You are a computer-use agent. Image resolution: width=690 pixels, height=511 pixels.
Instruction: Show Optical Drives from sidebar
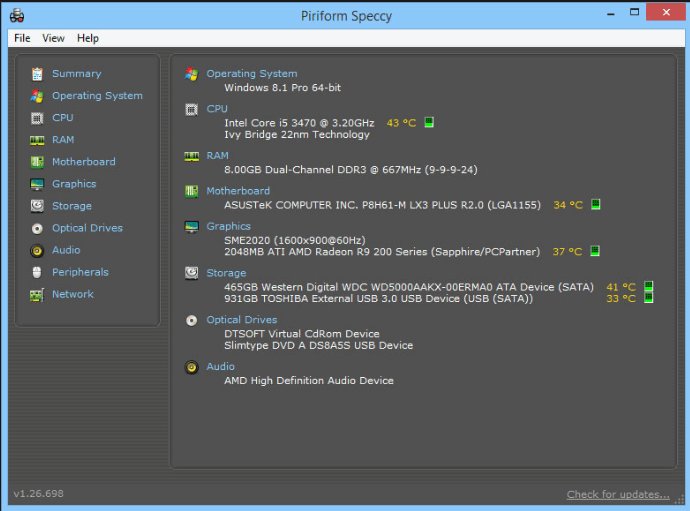coord(87,228)
